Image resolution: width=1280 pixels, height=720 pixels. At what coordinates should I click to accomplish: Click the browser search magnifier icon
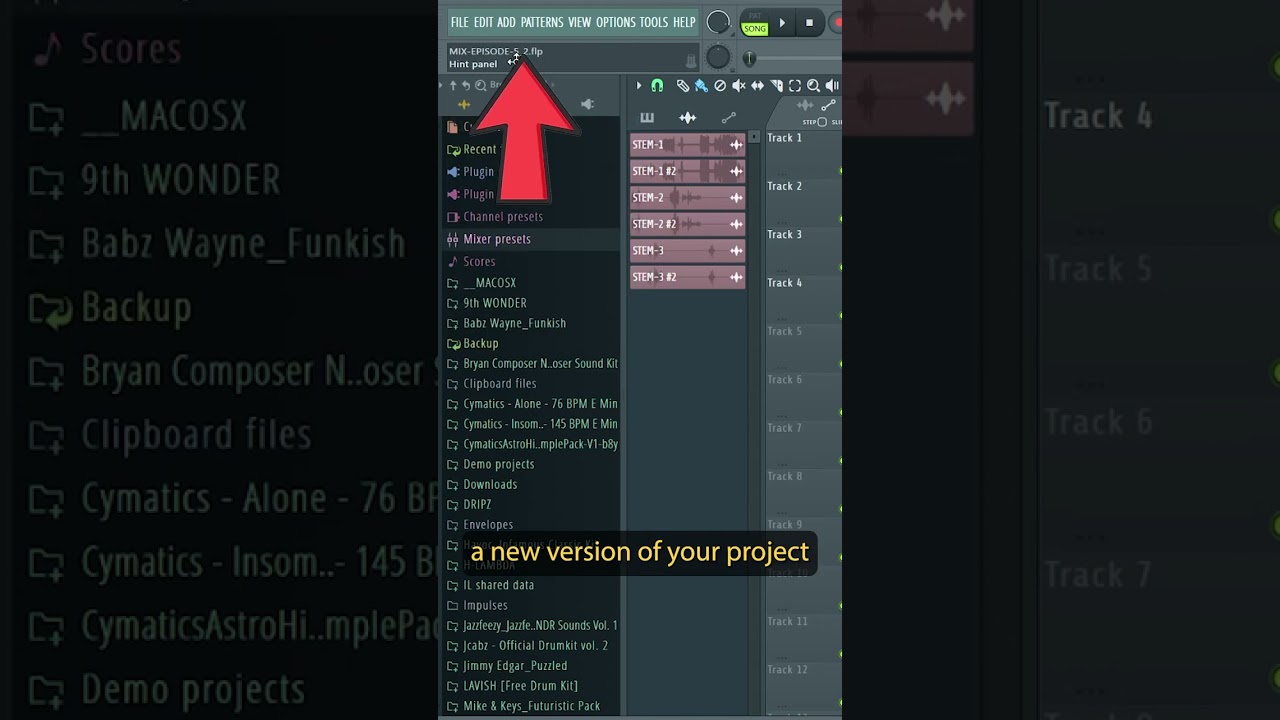(x=481, y=86)
